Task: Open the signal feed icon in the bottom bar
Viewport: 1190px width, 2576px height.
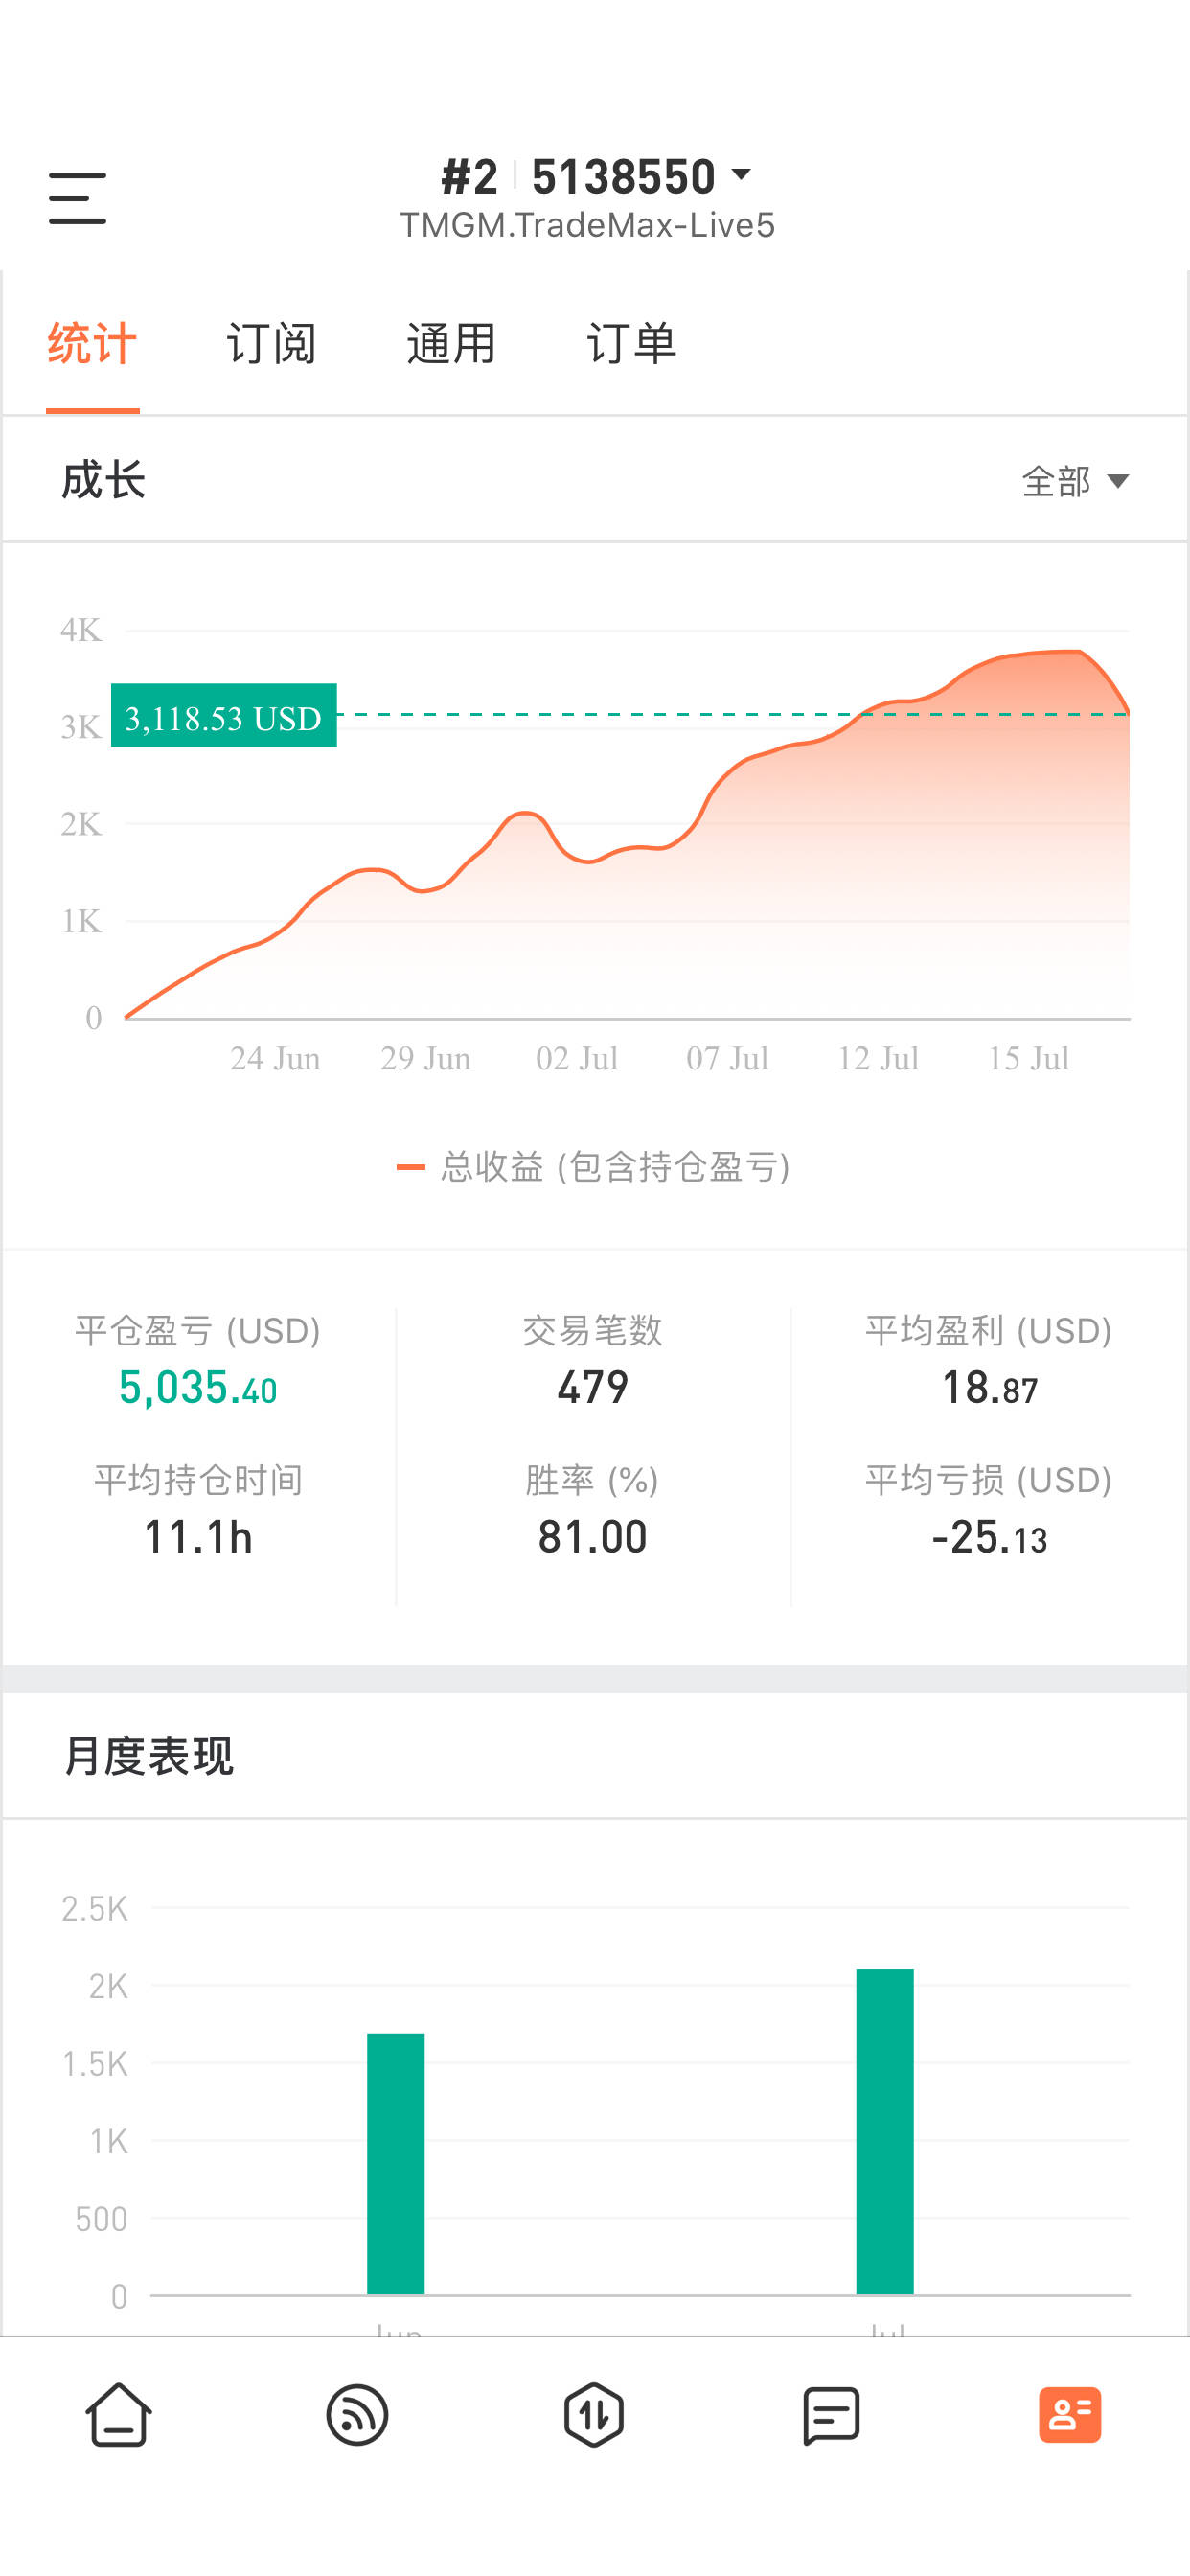Action: (357, 2415)
